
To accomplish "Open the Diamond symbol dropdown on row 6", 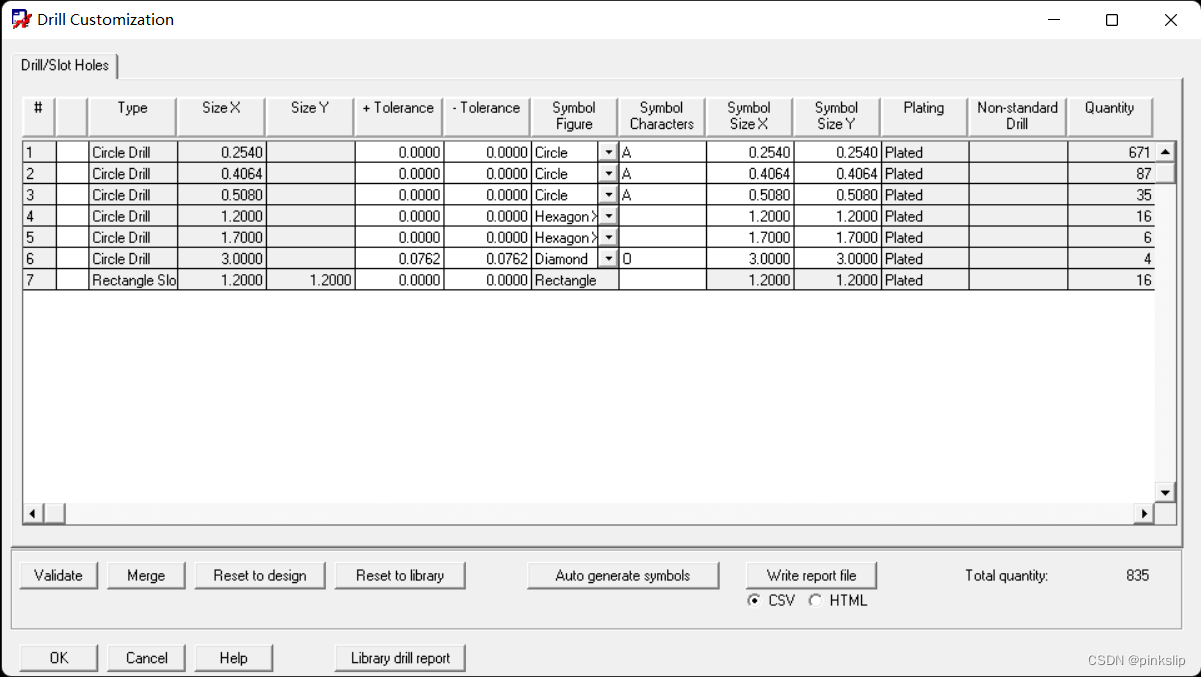I will [608, 258].
